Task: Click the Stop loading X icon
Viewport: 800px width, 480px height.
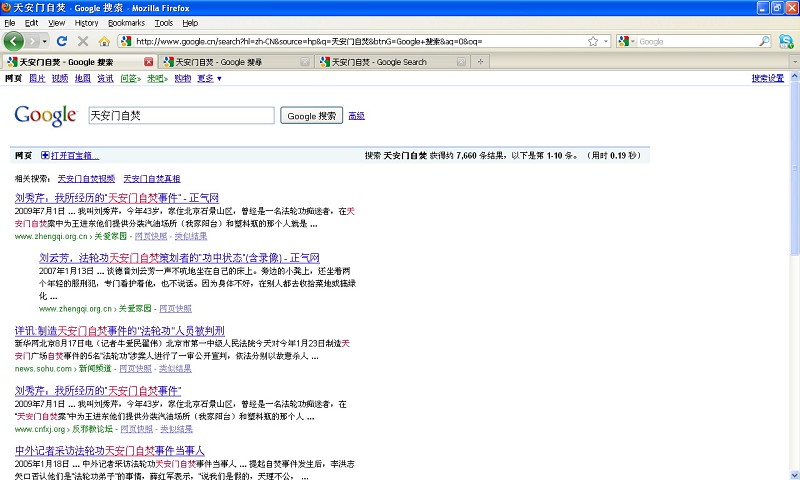Action: (x=83, y=41)
